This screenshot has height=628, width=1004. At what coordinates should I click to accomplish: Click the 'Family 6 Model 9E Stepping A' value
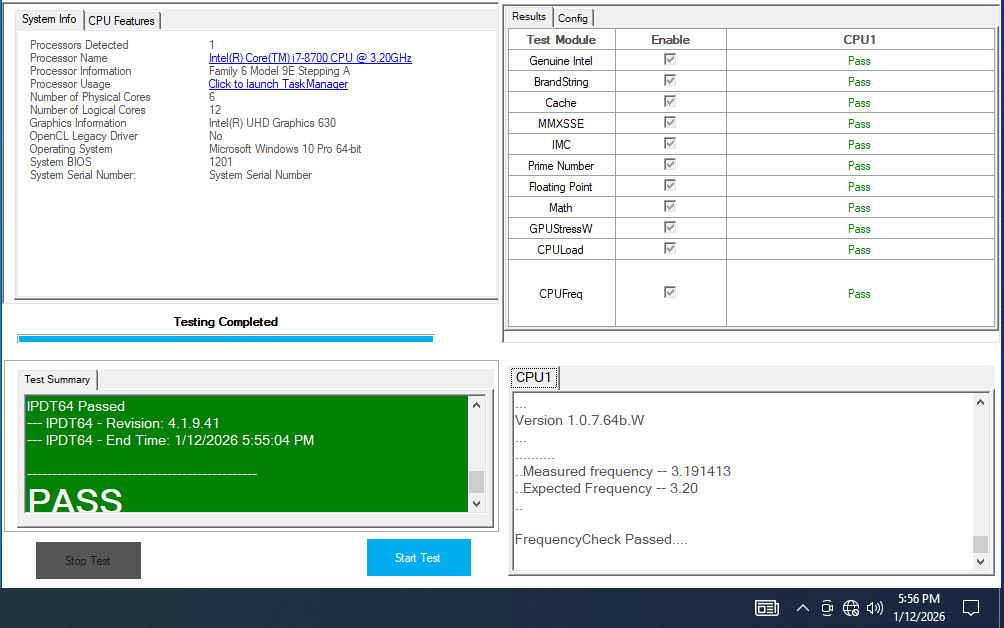(x=279, y=71)
